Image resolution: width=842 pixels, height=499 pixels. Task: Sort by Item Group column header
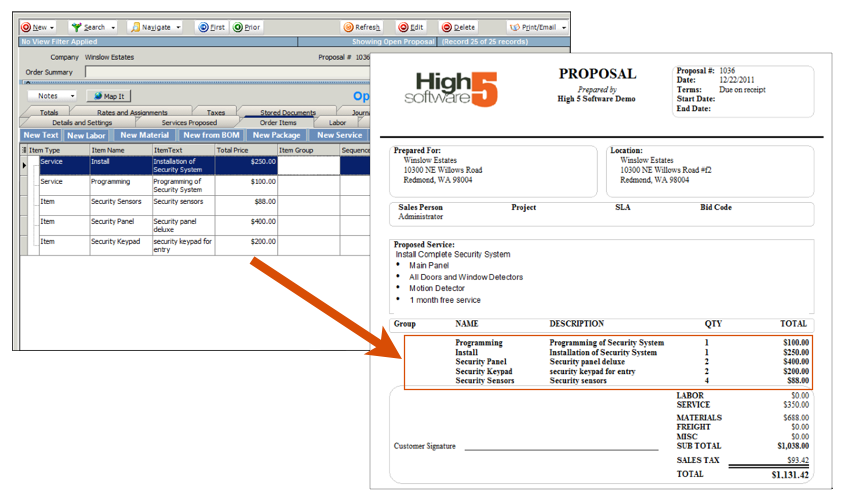pos(309,150)
